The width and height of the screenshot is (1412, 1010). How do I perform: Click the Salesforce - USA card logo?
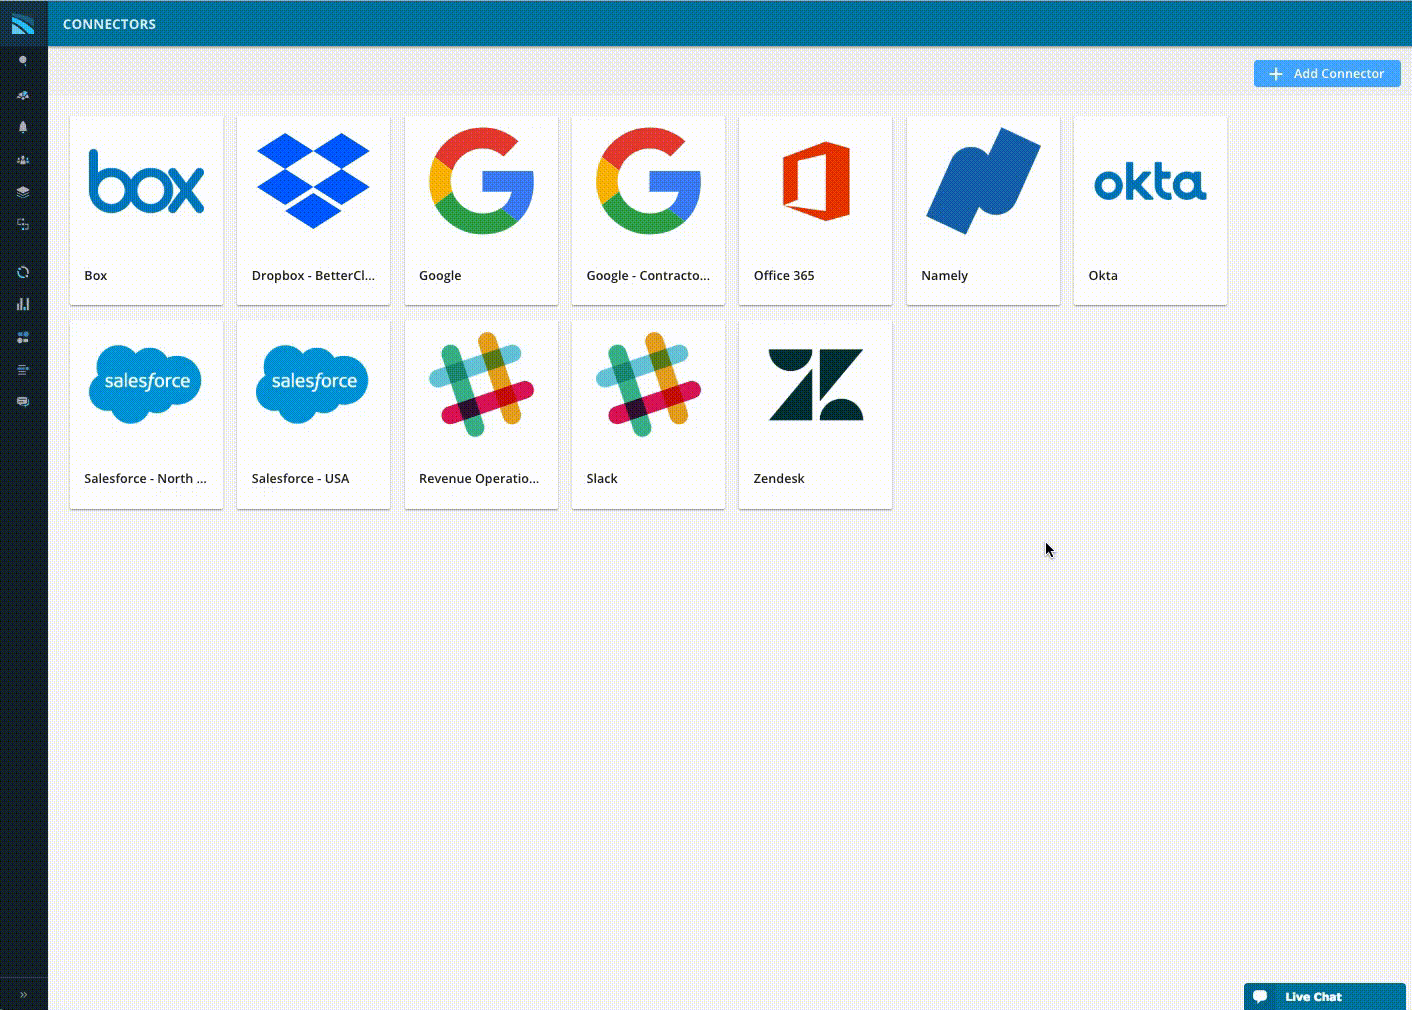[x=313, y=384]
